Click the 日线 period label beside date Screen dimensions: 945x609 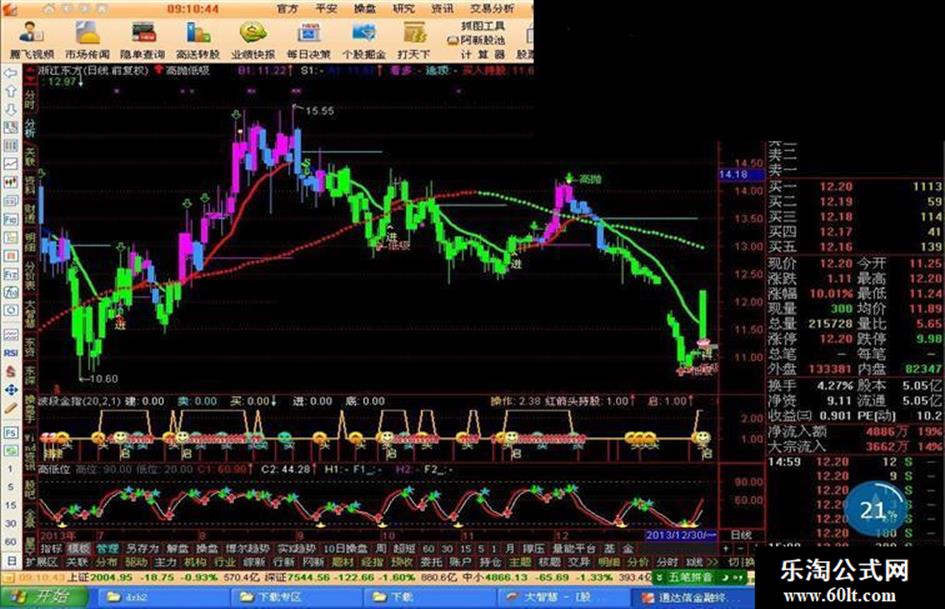click(741, 535)
